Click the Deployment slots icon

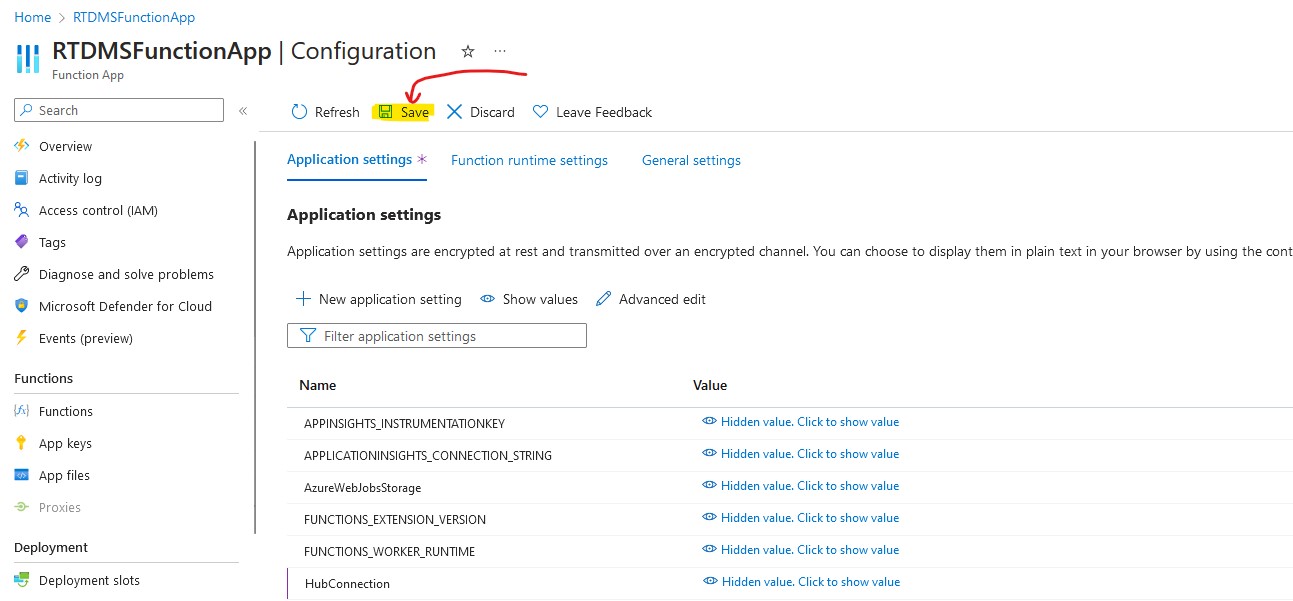point(22,580)
